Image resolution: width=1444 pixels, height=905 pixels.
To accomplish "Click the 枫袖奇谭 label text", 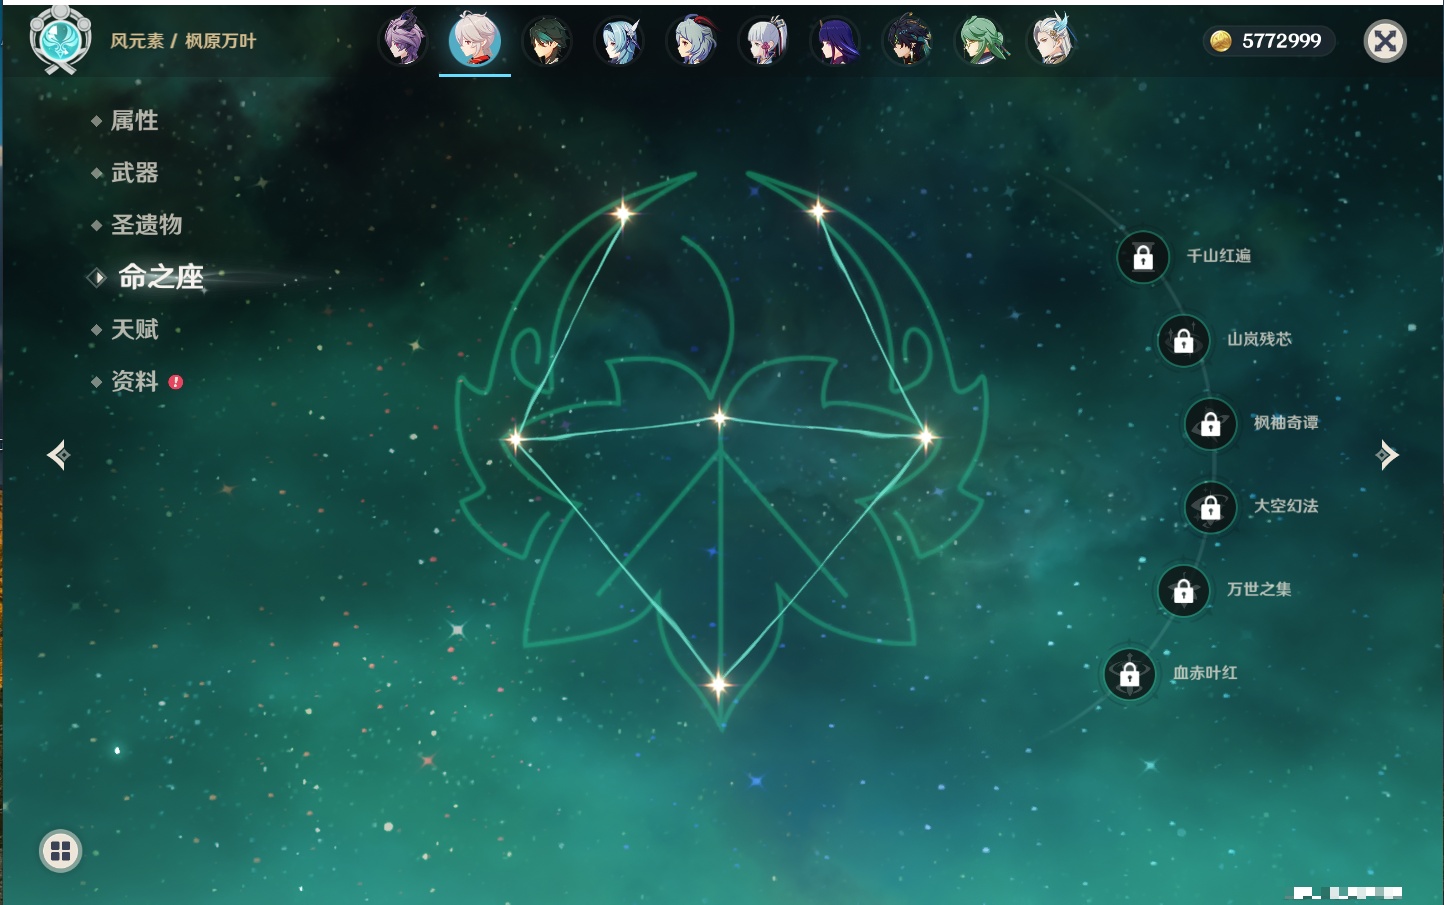I will [1286, 423].
